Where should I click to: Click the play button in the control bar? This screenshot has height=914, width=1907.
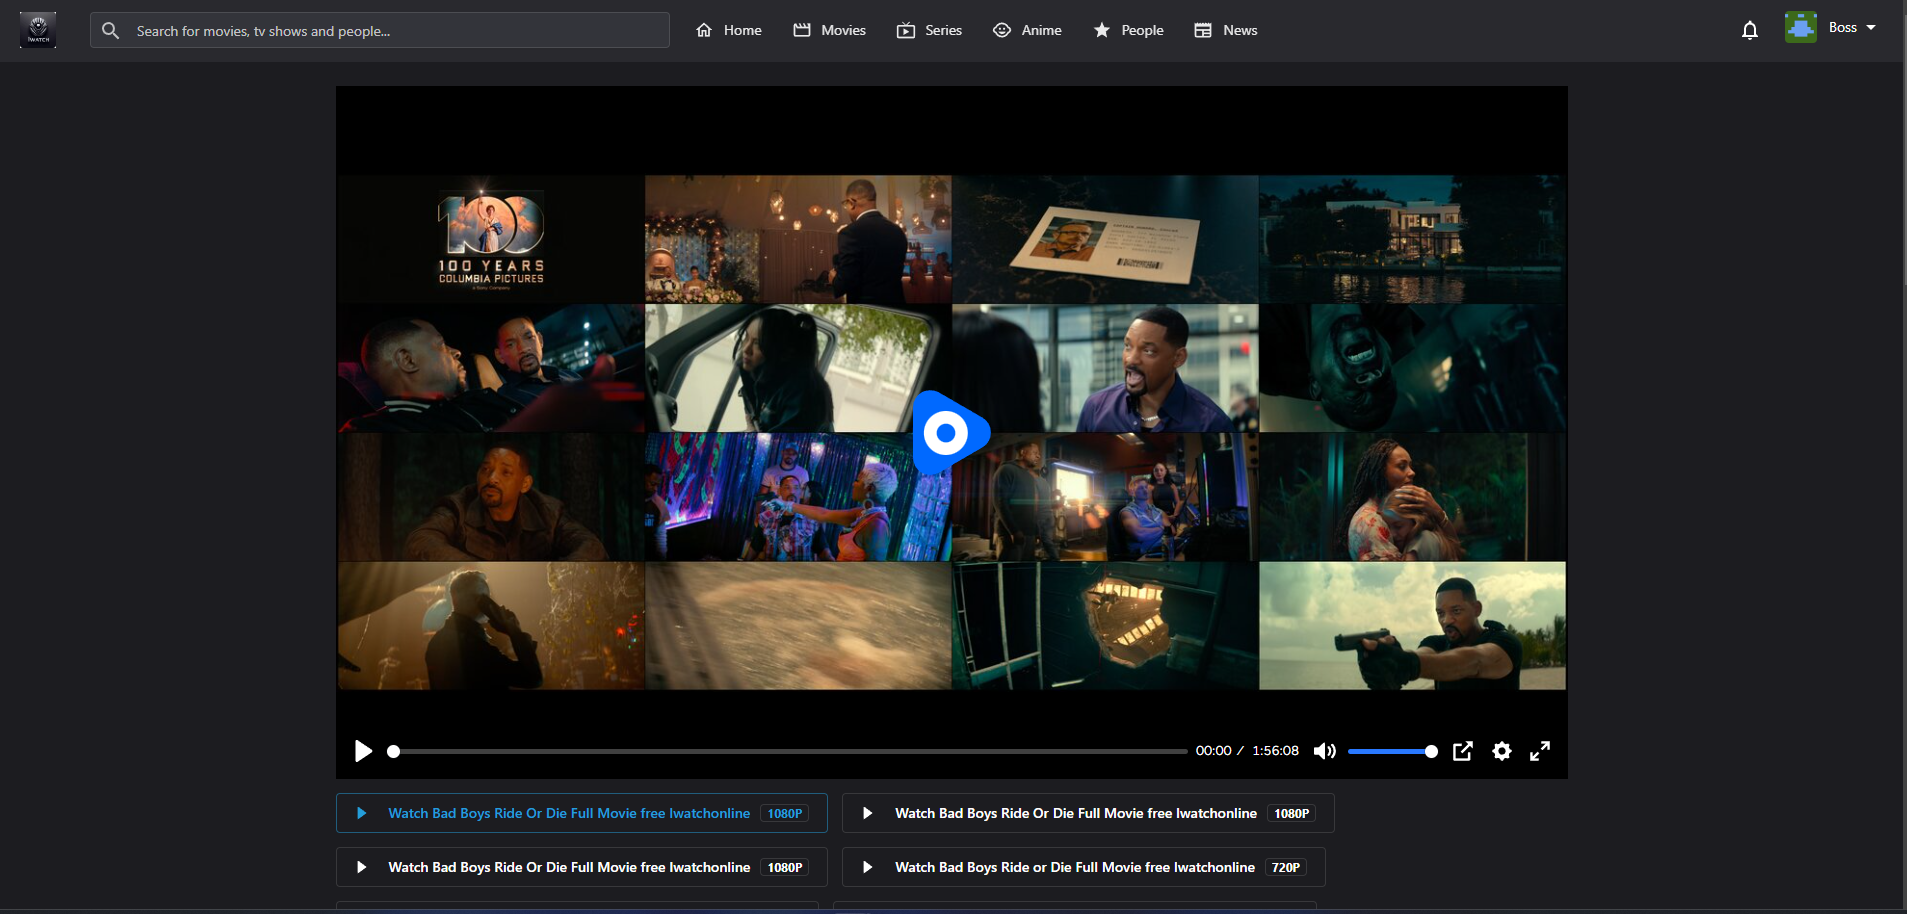[363, 751]
